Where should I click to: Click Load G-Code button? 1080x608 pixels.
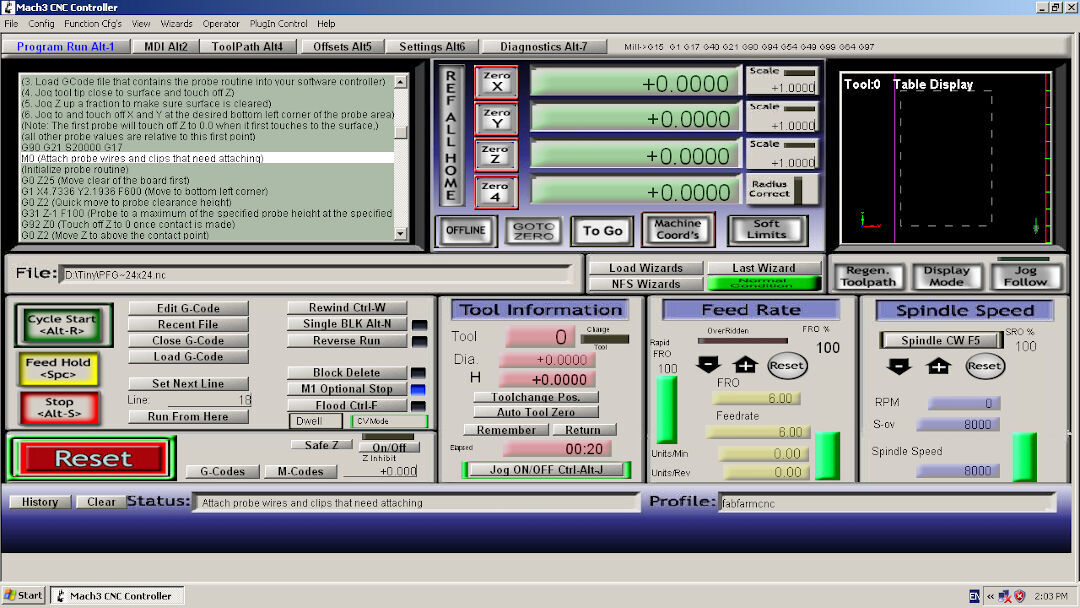click(x=188, y=357)
